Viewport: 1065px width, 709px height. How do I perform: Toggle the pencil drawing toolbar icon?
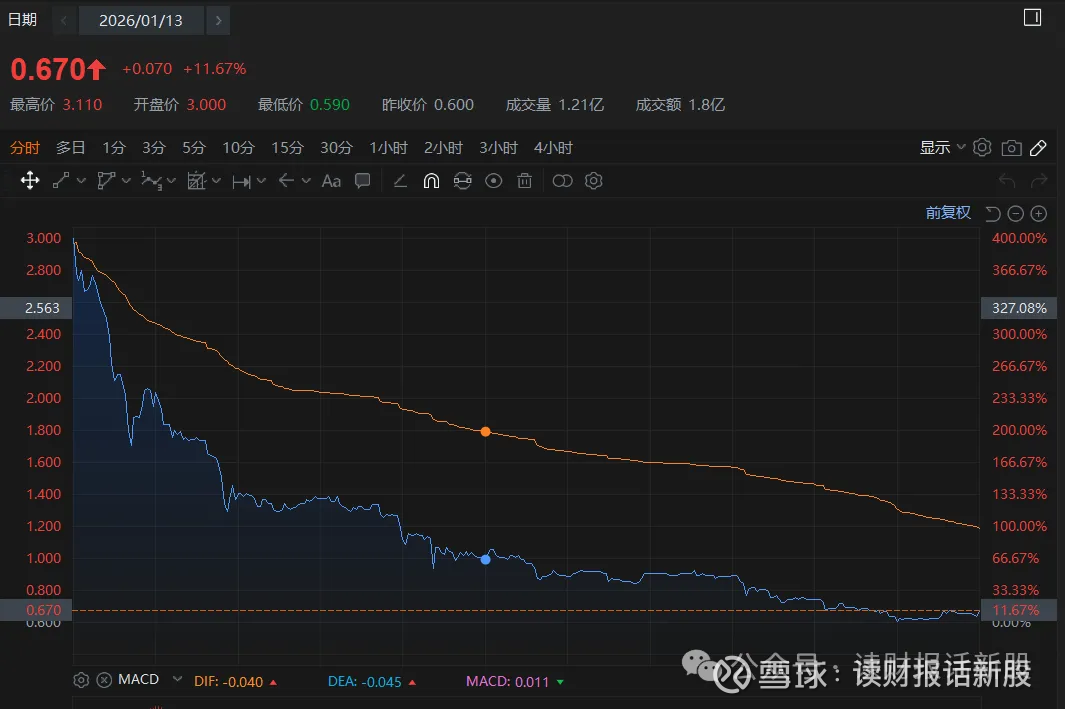(1039, 147)
